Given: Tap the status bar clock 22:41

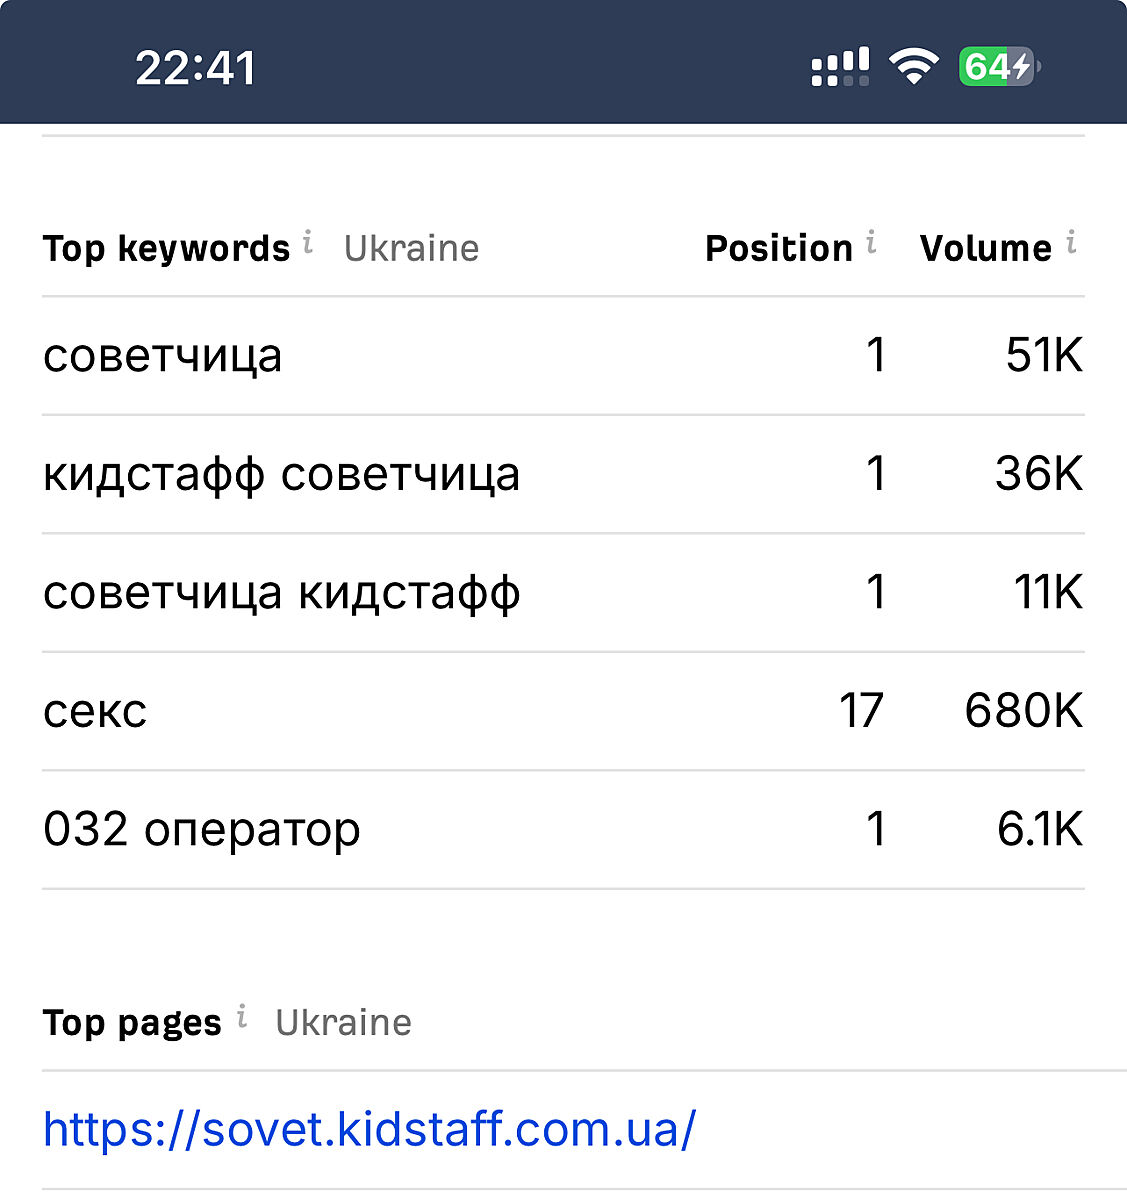Looking at the screenshot, I should 196,68.
